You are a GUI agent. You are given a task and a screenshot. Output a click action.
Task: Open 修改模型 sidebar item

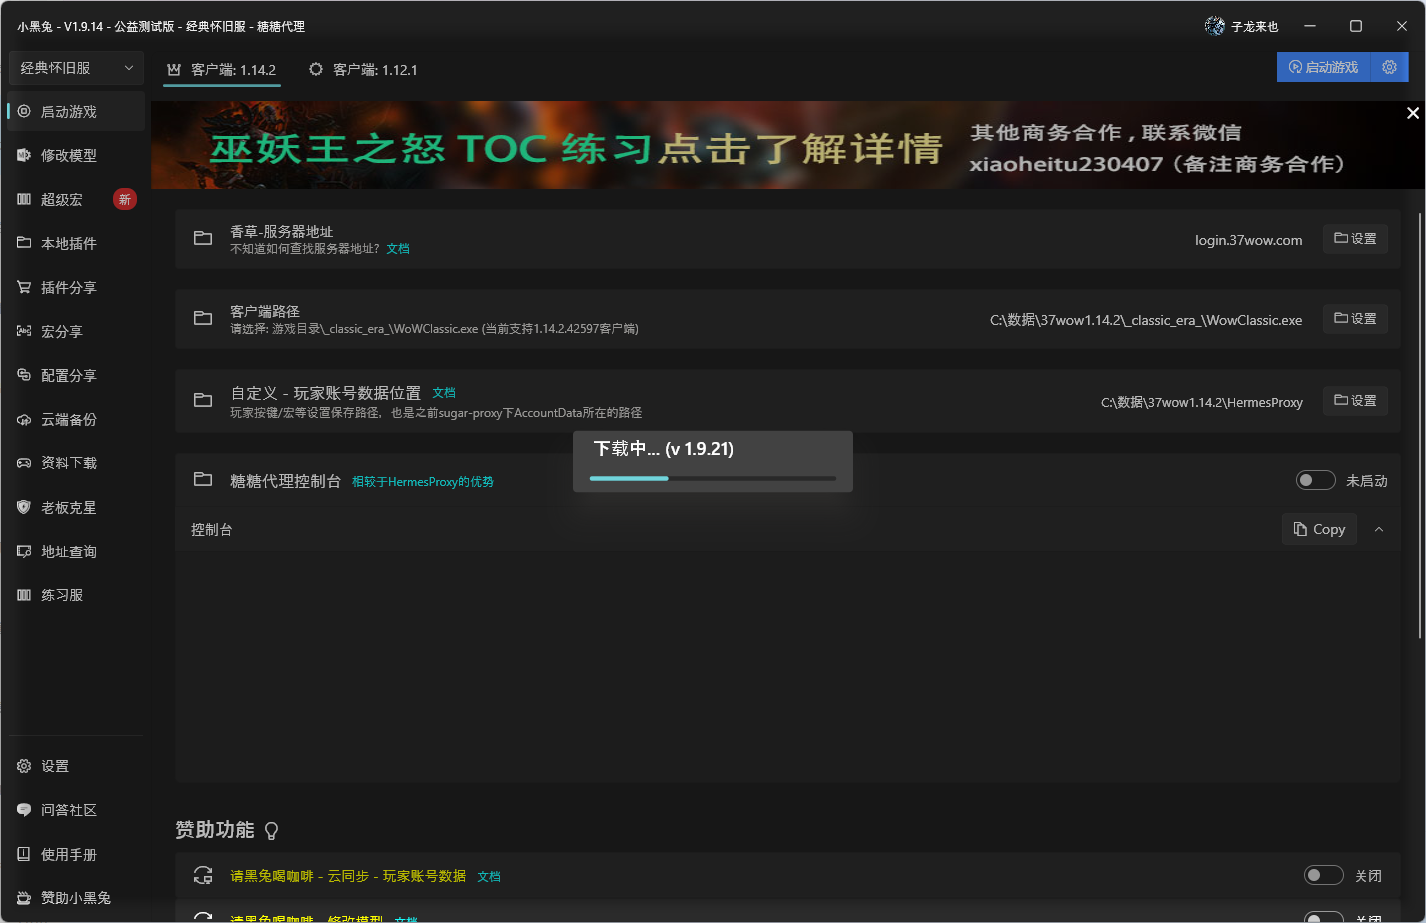76,156
